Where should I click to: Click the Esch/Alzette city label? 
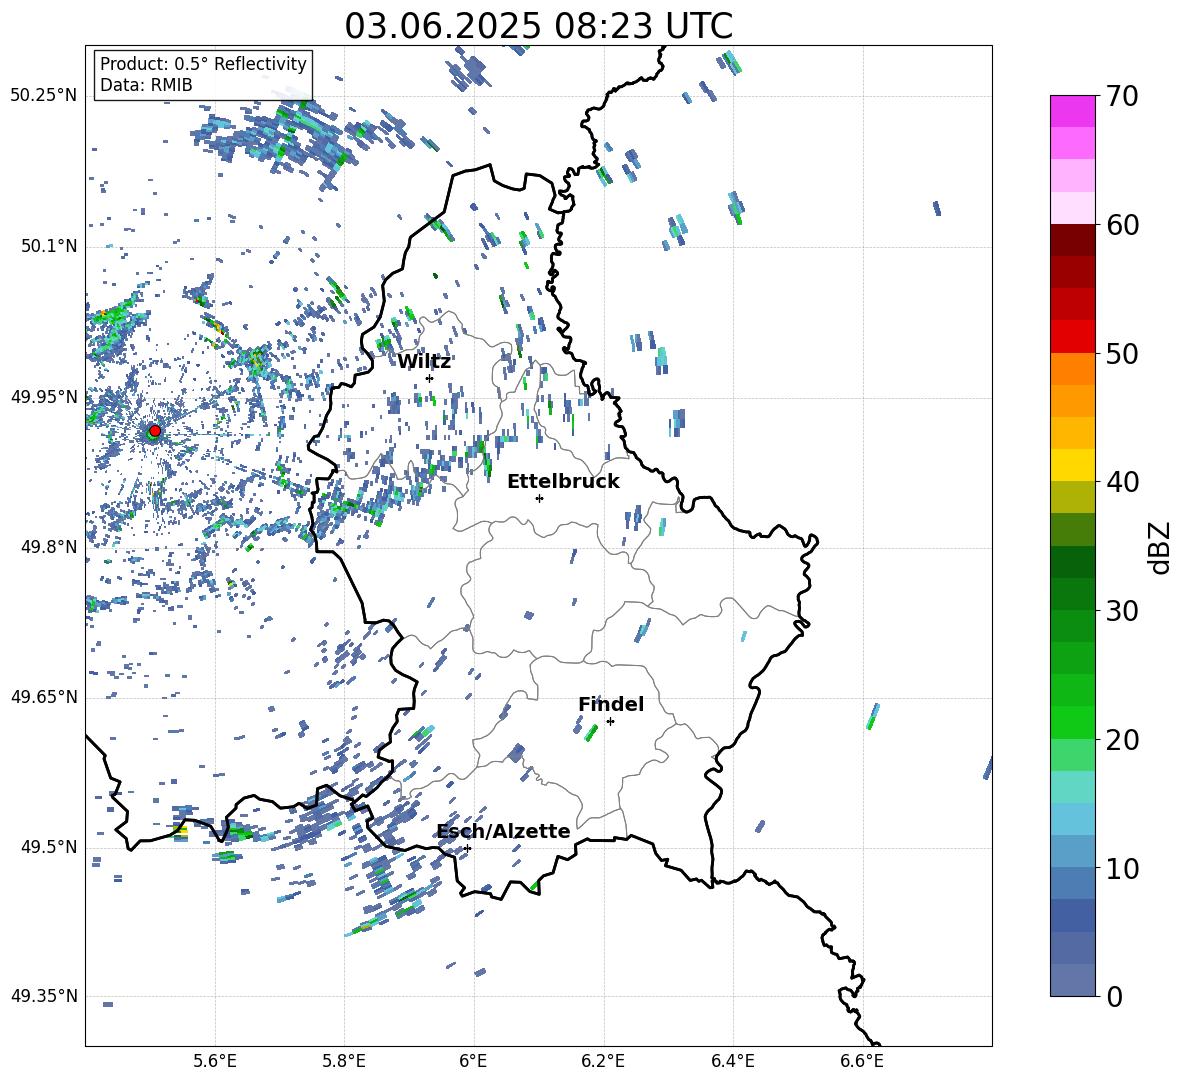tap(504, 831)
